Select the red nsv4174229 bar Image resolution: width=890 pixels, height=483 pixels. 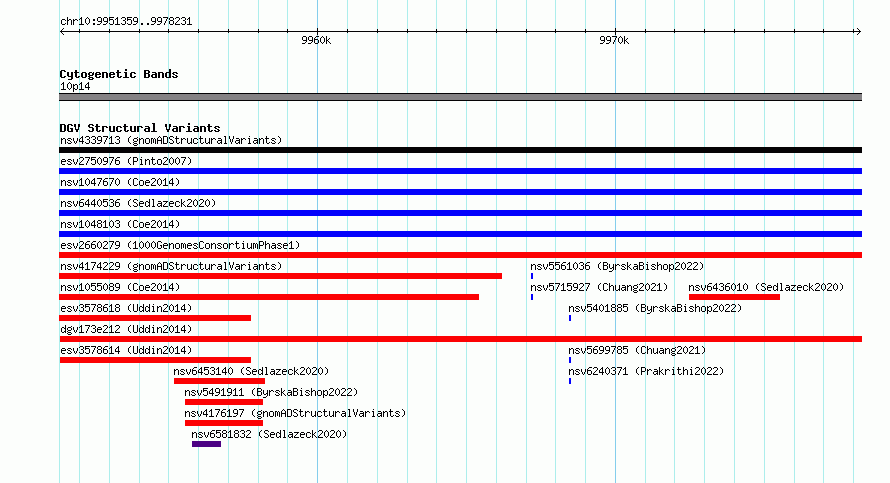click(280, 276)
